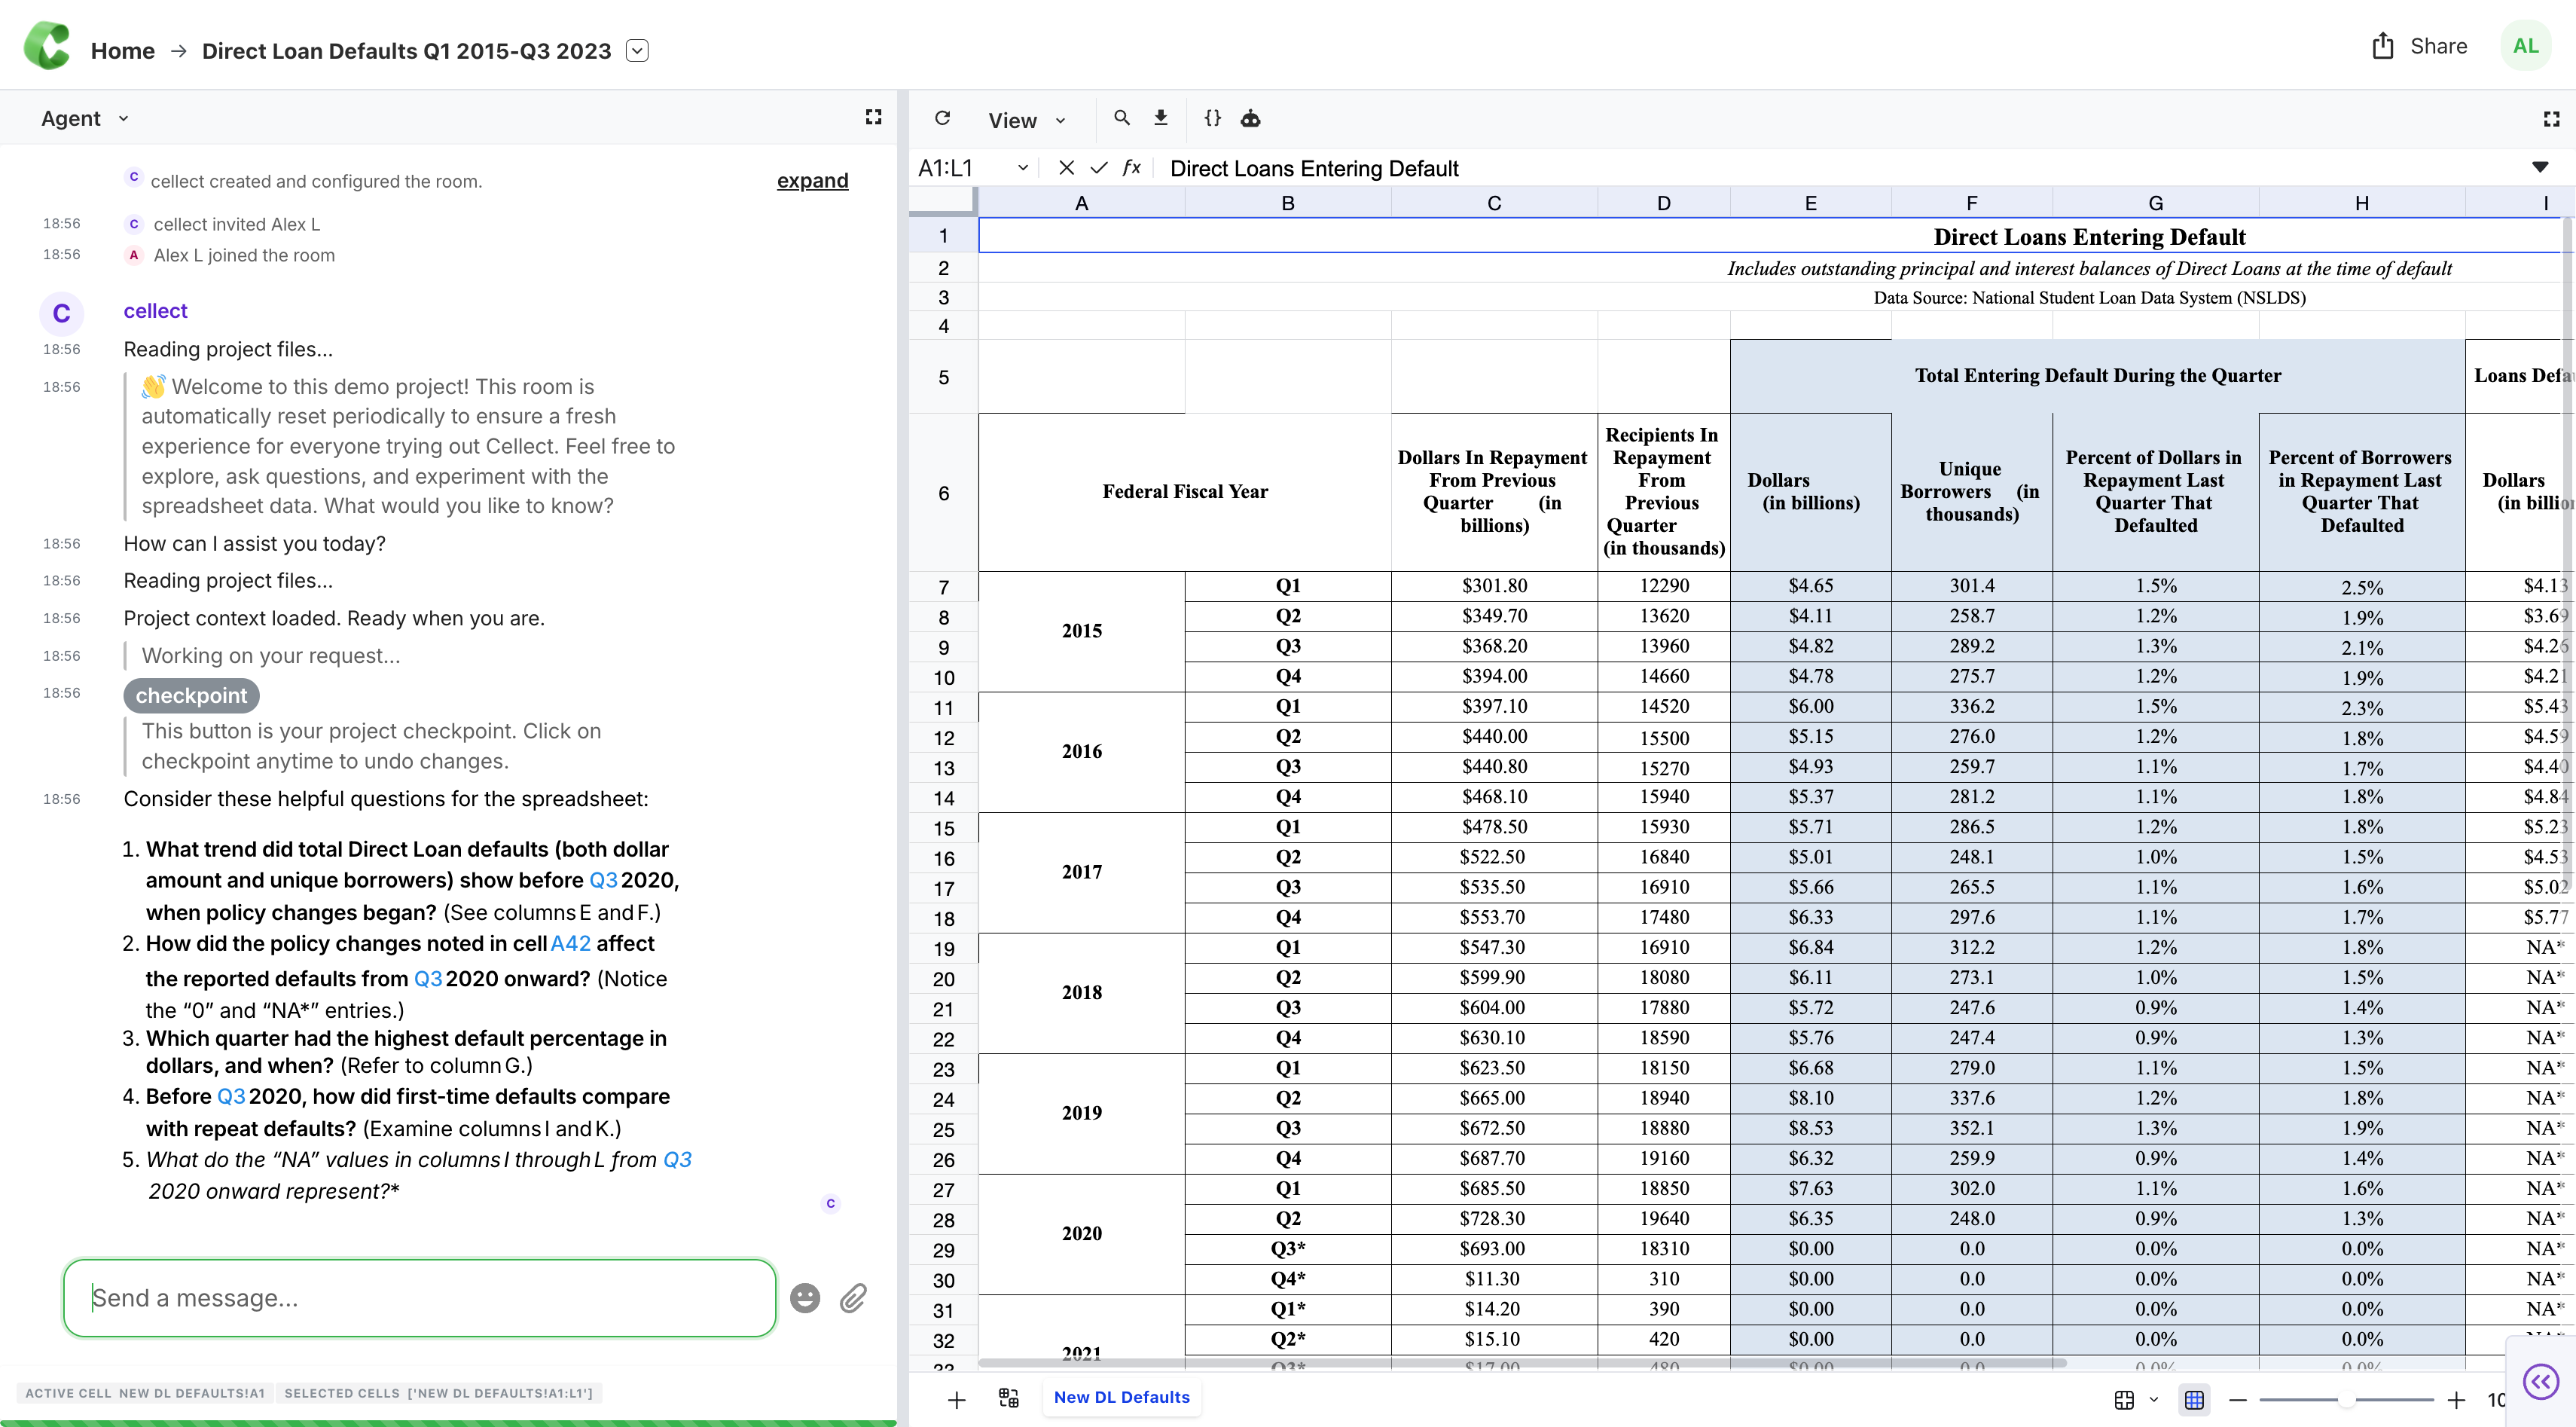
Task: Click the download icon in toolbar
Action: (x=1160, y=118)
